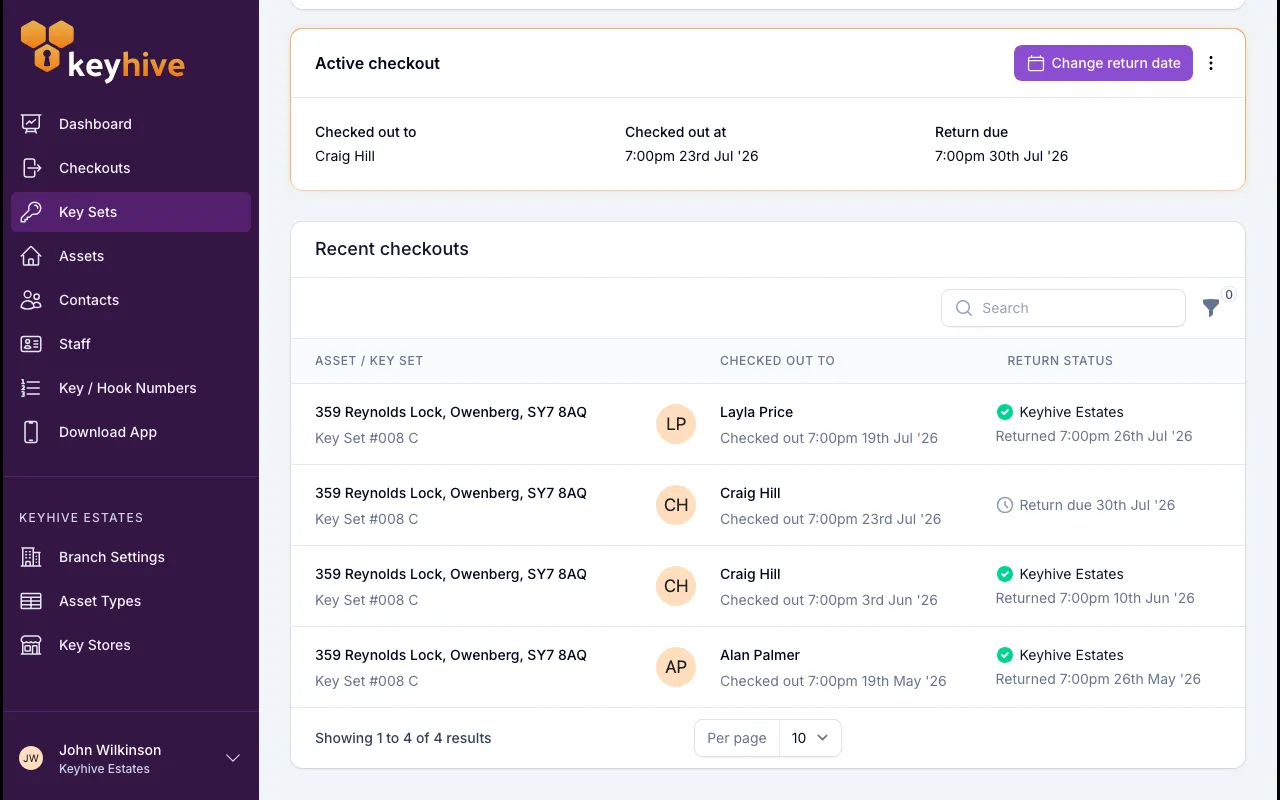Screen dimensions: 1280x800
Task: Click the JW user avatar
Action: (x=31, y=758)
